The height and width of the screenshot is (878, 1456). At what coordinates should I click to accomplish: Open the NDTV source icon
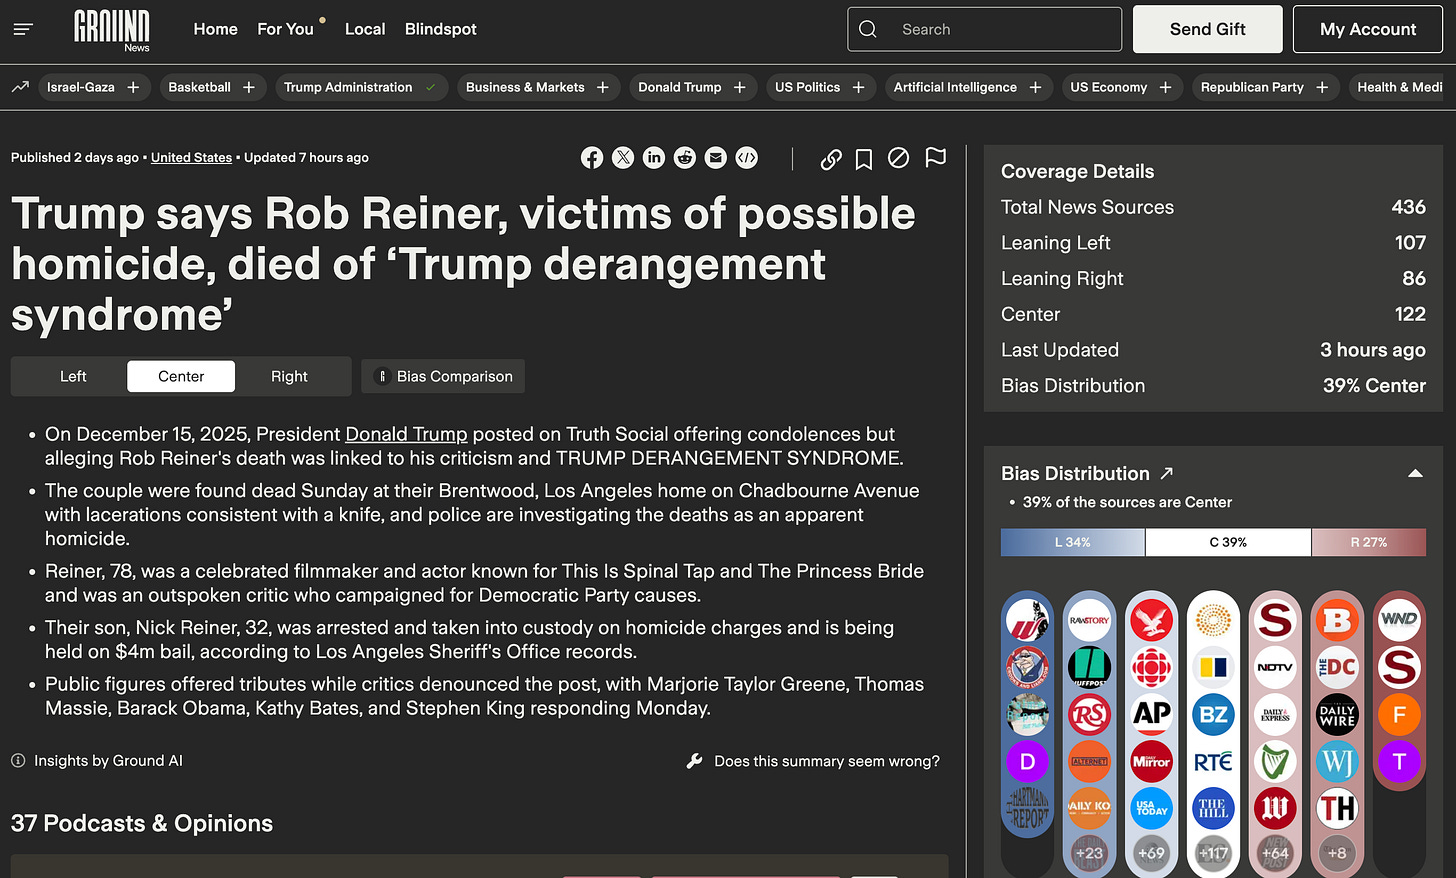(1275, 667)
